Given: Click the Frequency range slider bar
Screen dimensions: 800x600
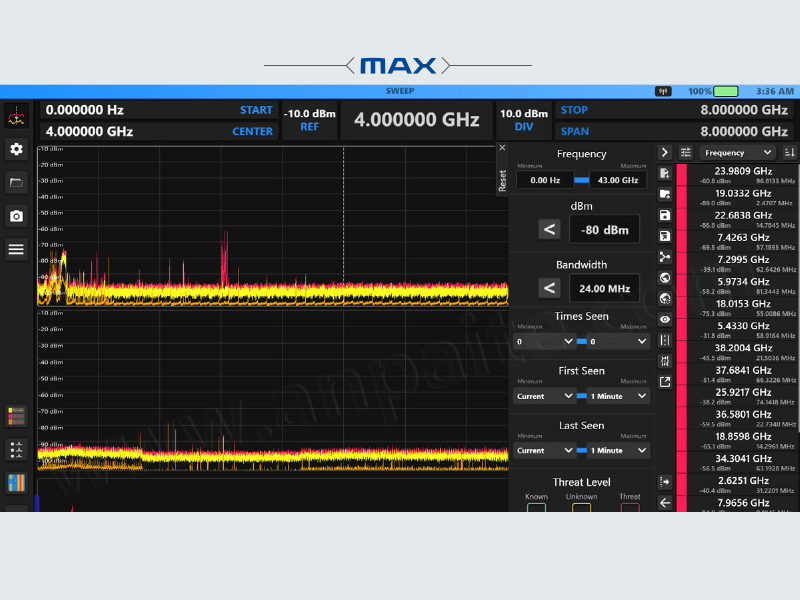Looking at the screenshot, I should 581,180.
